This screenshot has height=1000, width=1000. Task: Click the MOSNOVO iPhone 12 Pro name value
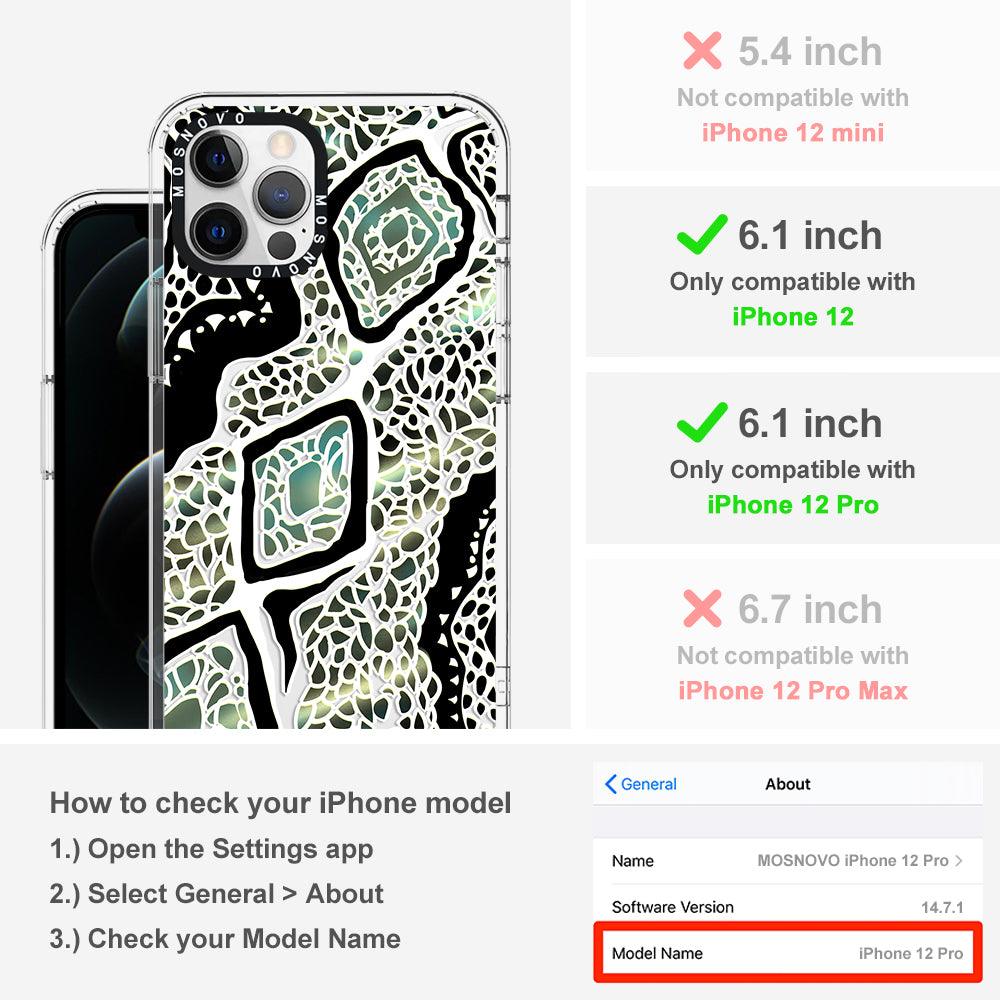pyautogui.click(x=853, y=860)
